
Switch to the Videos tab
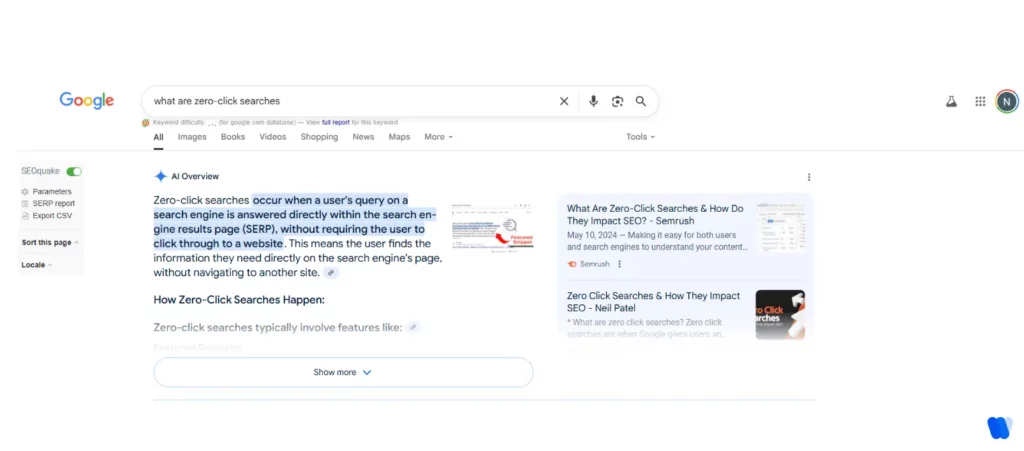273,137
